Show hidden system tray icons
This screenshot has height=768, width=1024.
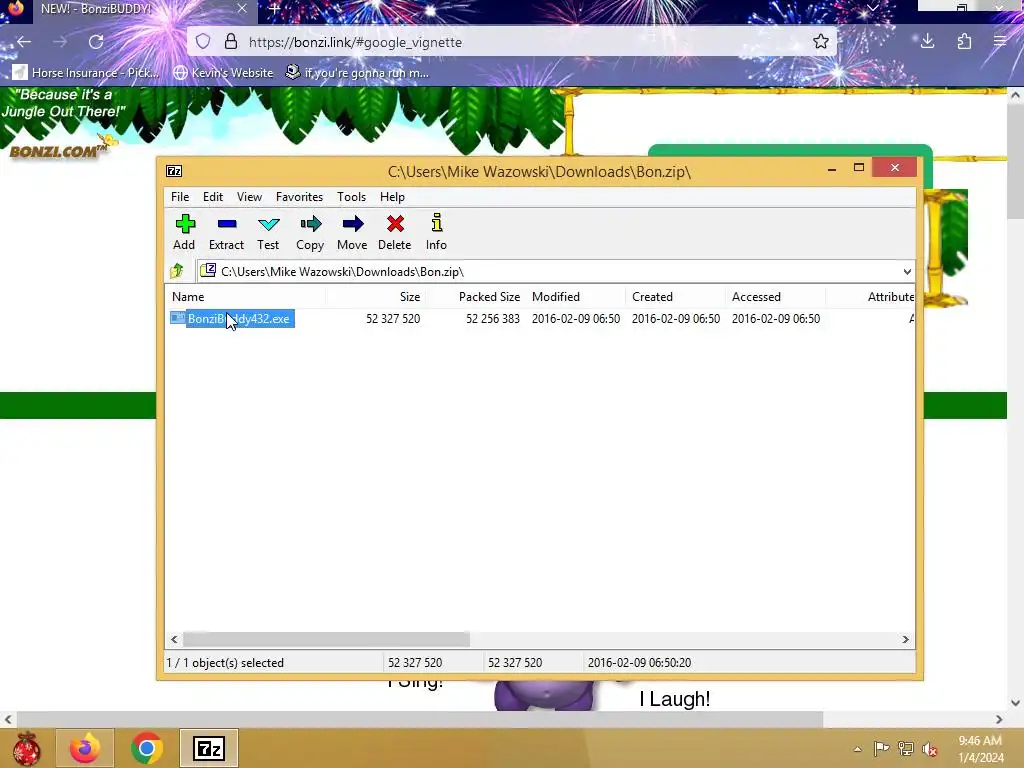point(857,749)
